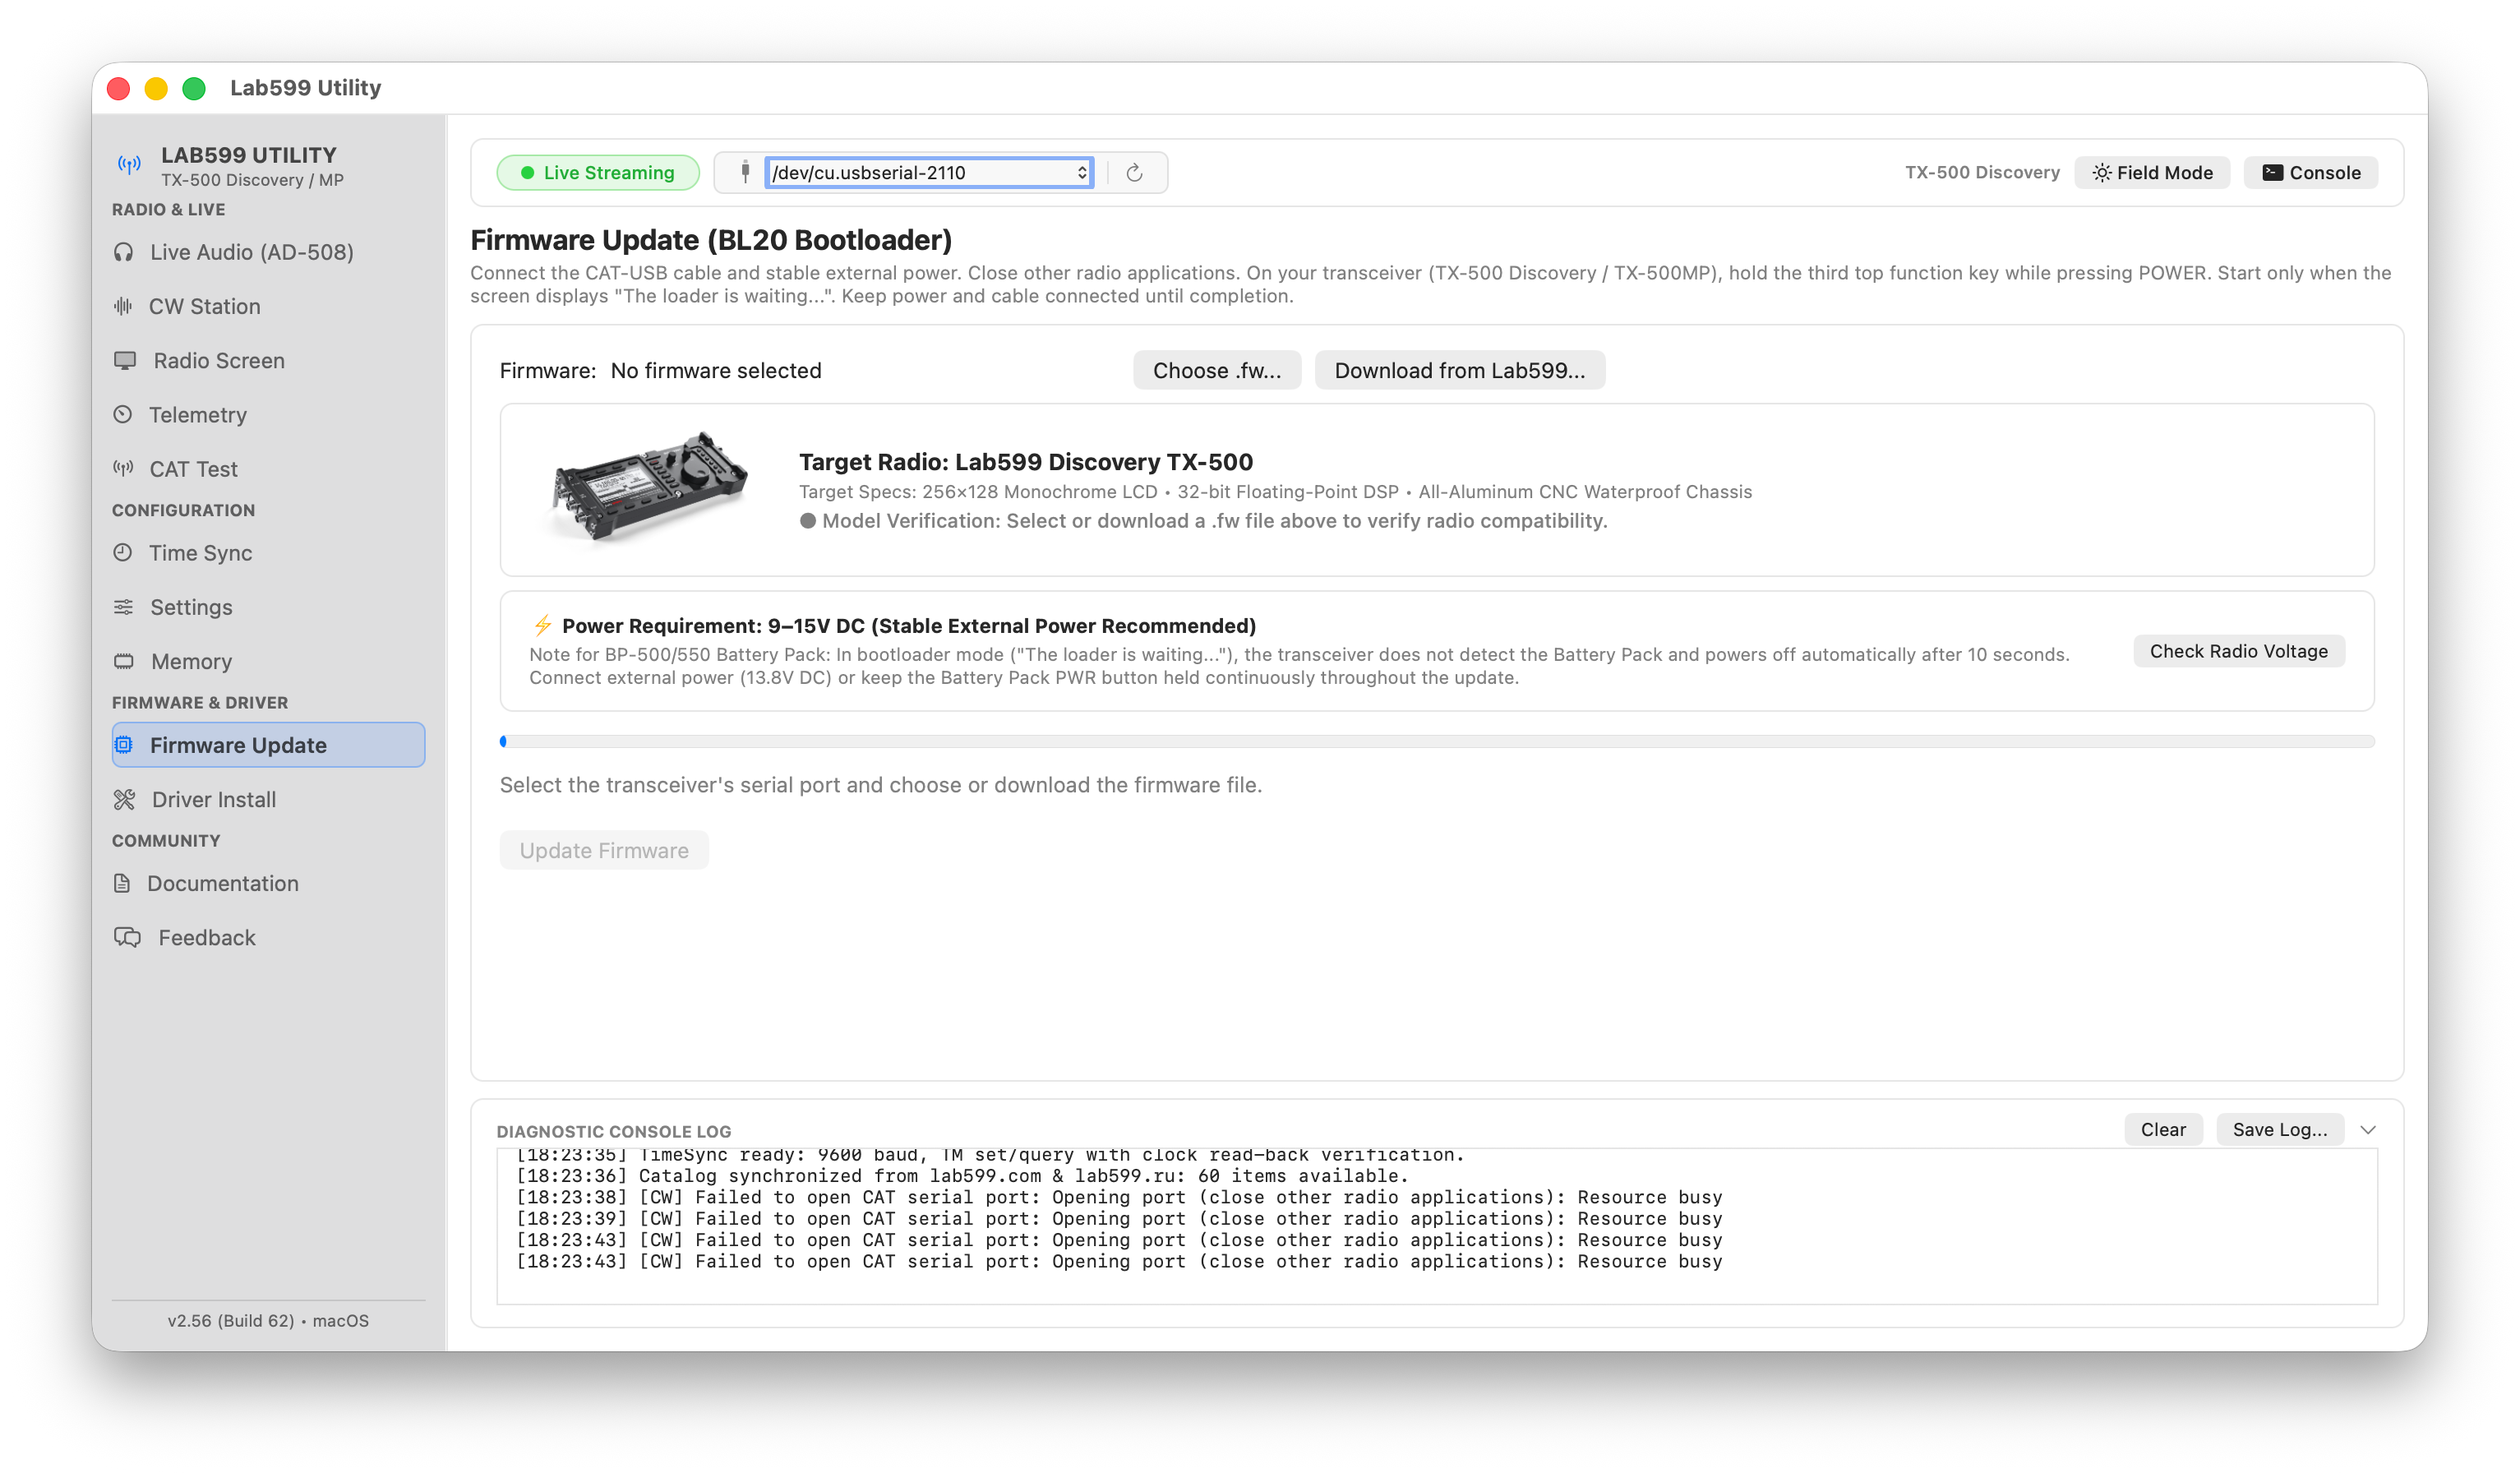
Task: Toggle the Console panel
Action: tap(2311, 173)
